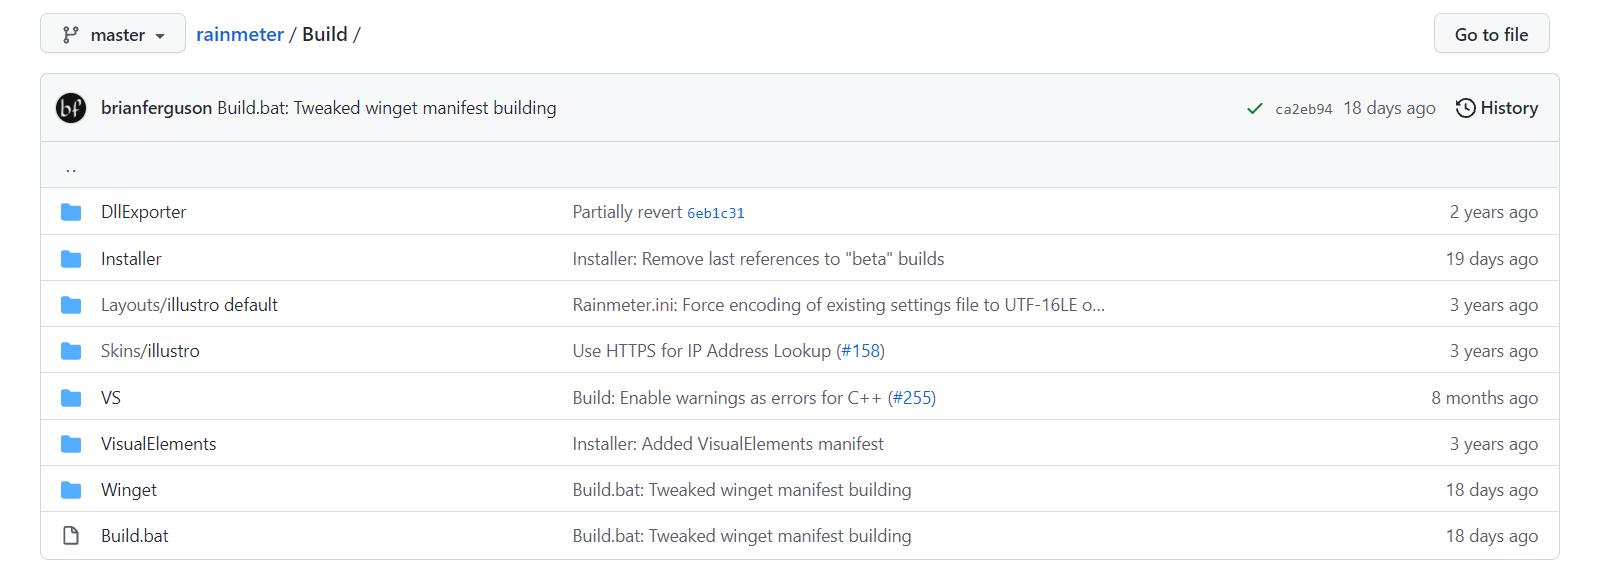Open the master branch dropdown

[112, 34]
